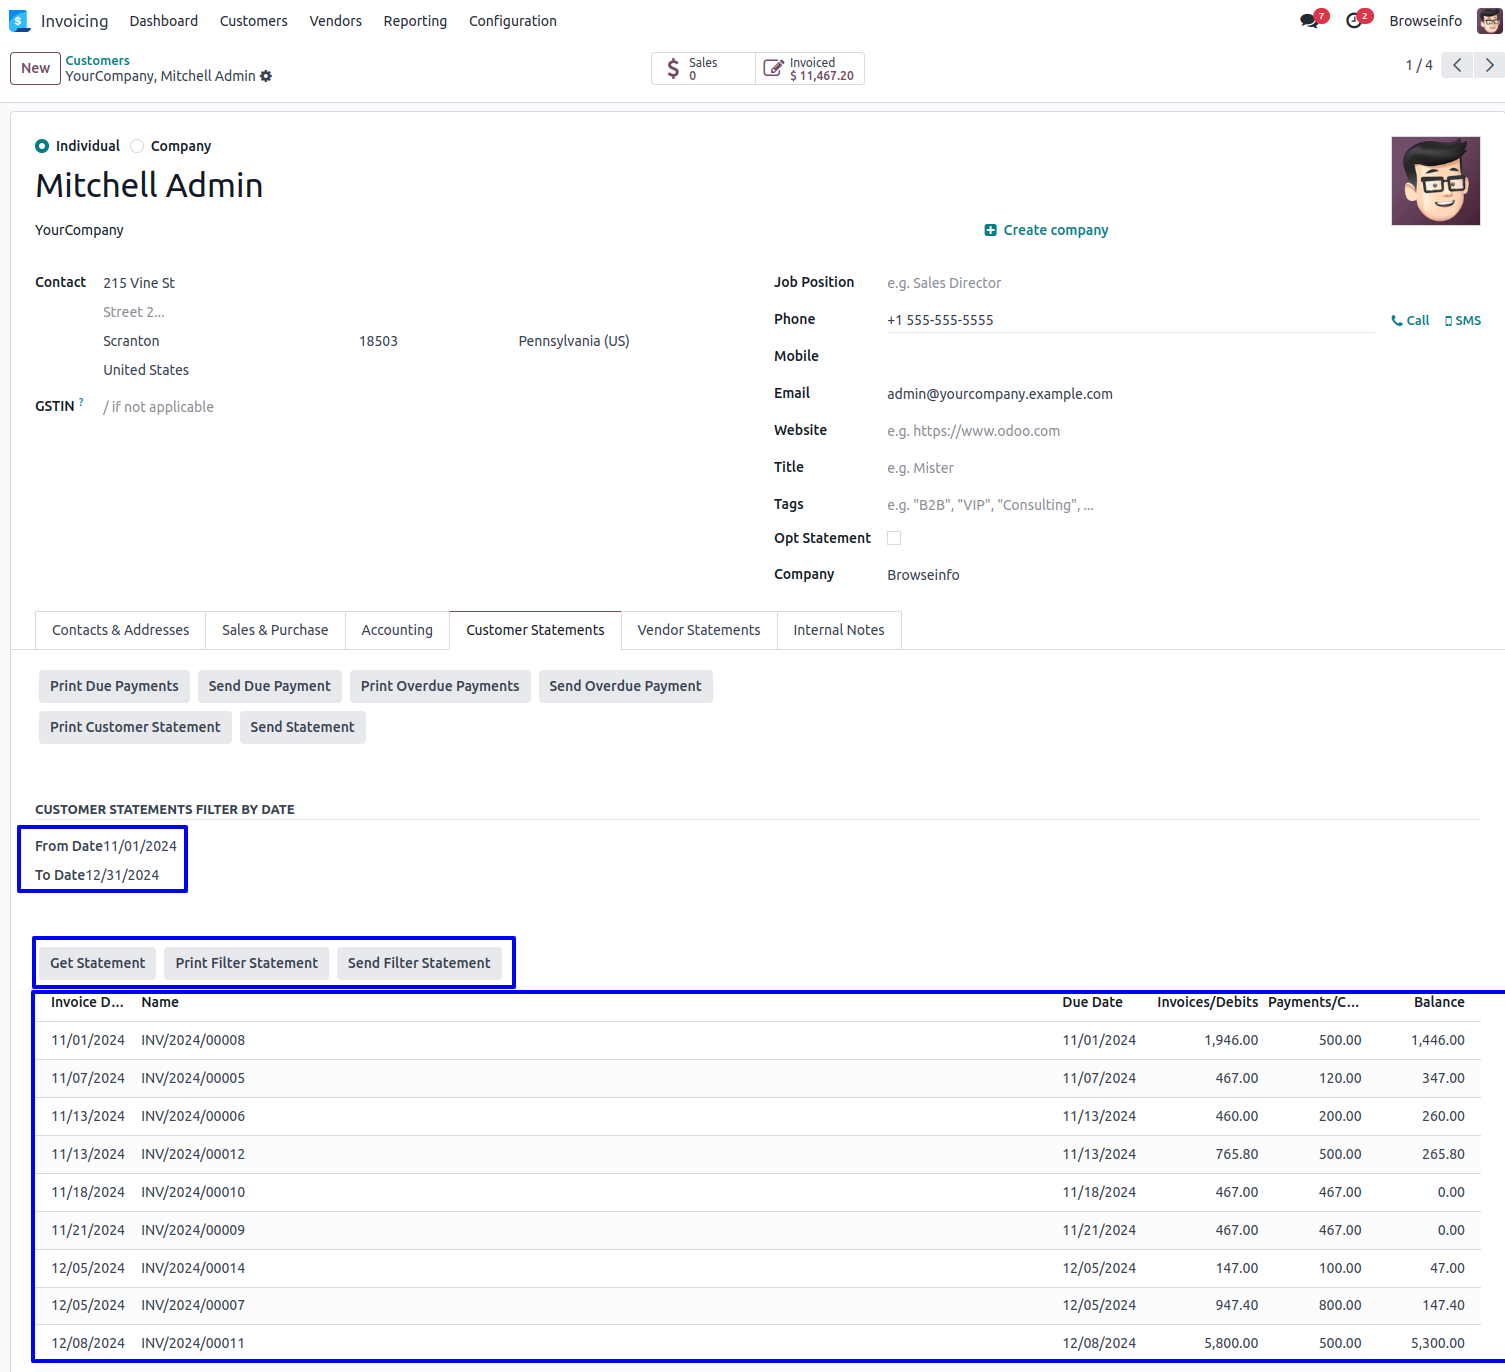This screenshot has width=1505, height=1372.
Task: Open the activities clock icon
Action: (1354, 21)
